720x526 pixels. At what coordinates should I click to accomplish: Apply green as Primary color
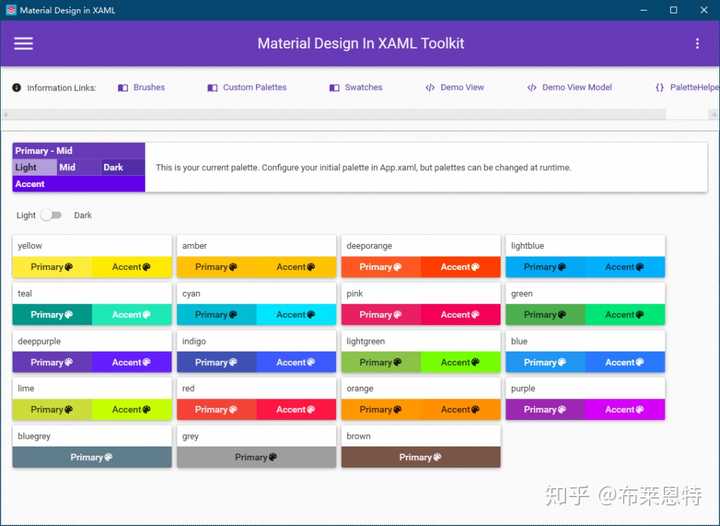coord(545,315)
